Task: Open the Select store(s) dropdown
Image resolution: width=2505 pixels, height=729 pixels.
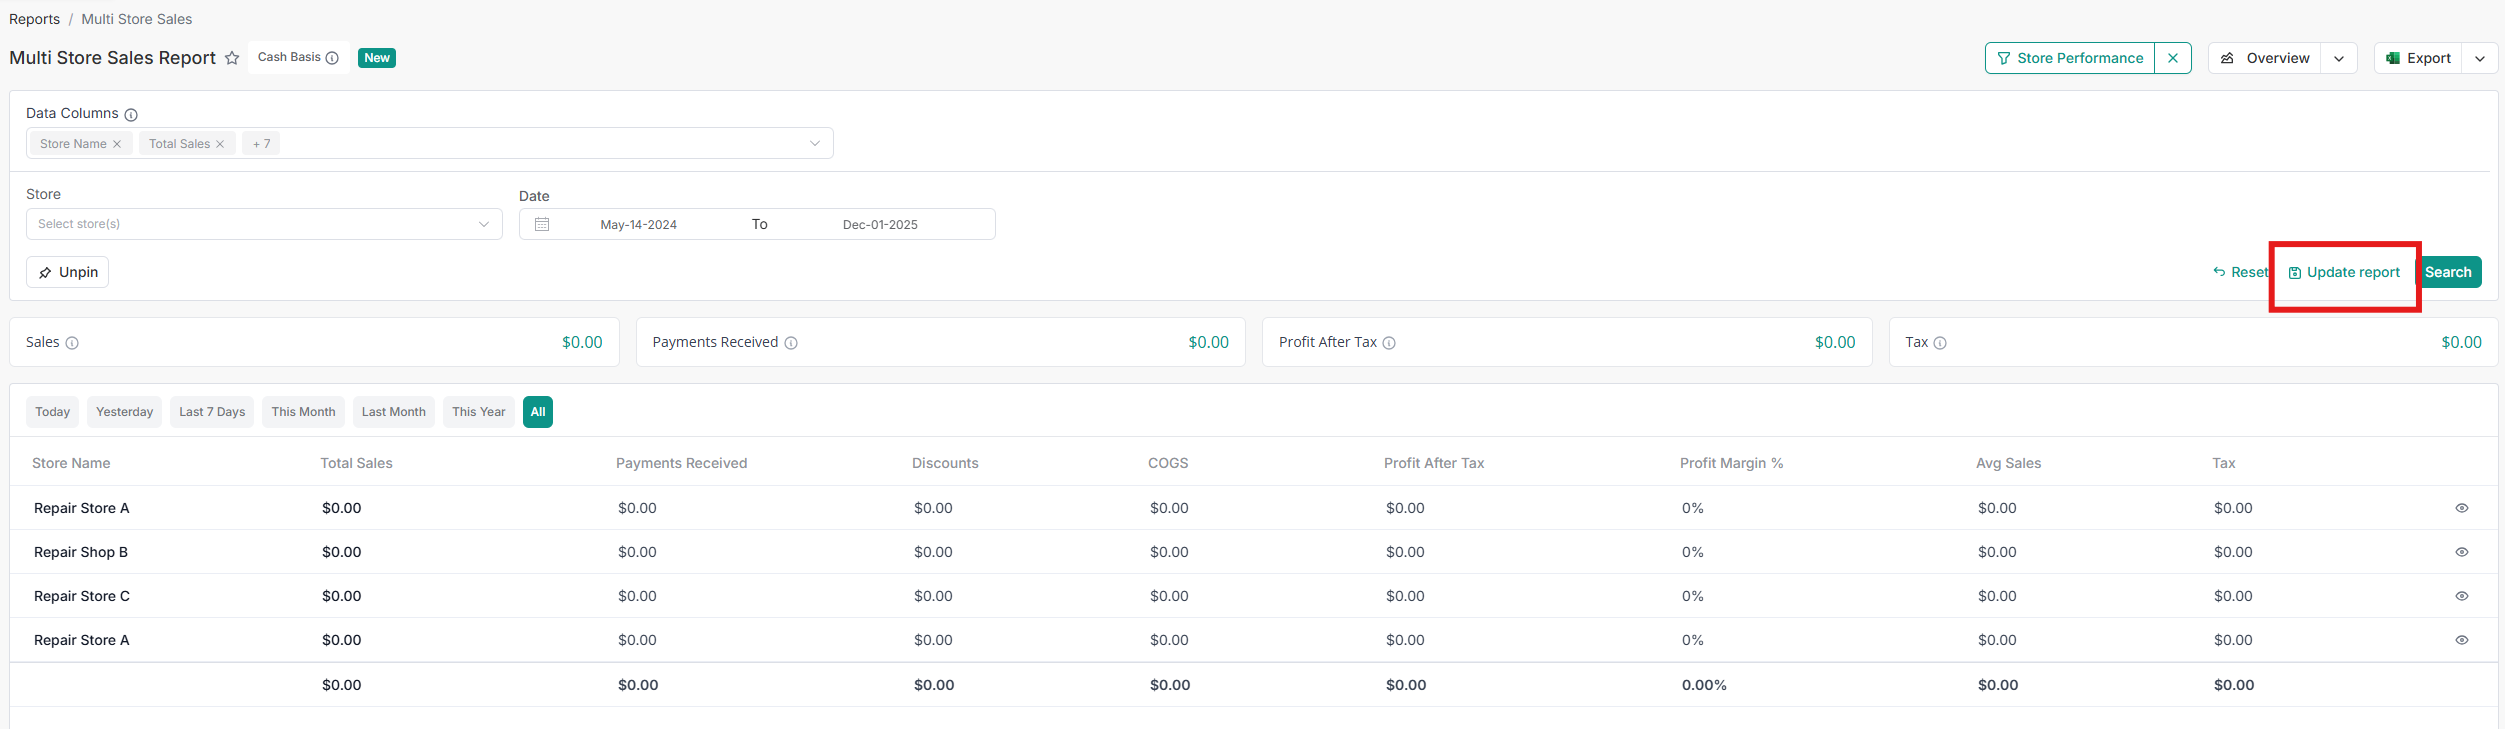Action: click(x=264, y=224)
